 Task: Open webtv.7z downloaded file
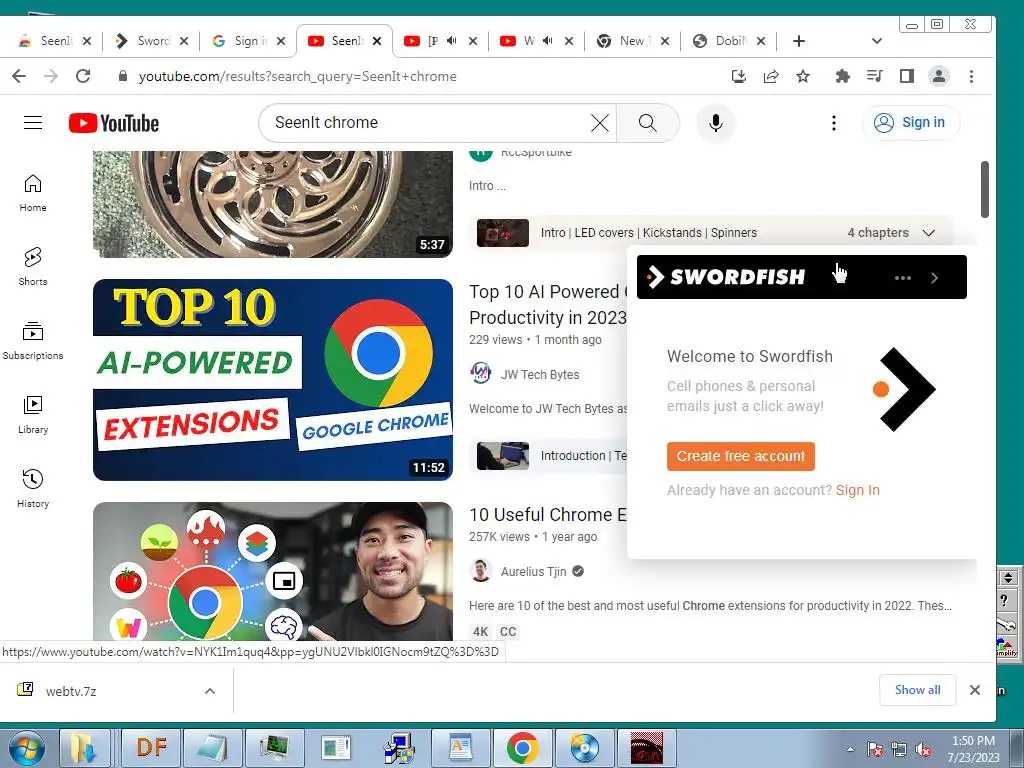tap(71, 691)
